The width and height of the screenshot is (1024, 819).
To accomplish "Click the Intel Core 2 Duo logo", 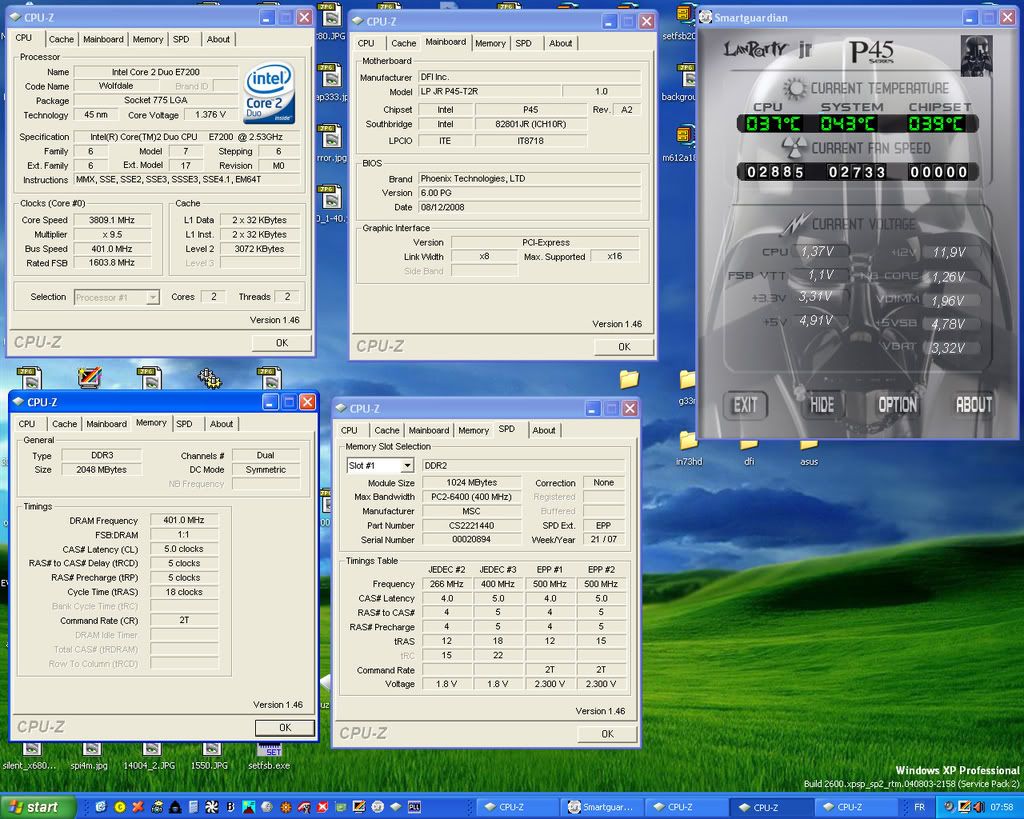I will 268,92.
